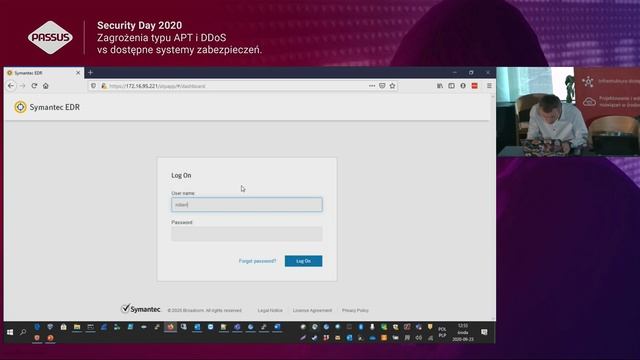Click the Symantec EDR logo
The image size is (640, 360).
click(47, 107)
